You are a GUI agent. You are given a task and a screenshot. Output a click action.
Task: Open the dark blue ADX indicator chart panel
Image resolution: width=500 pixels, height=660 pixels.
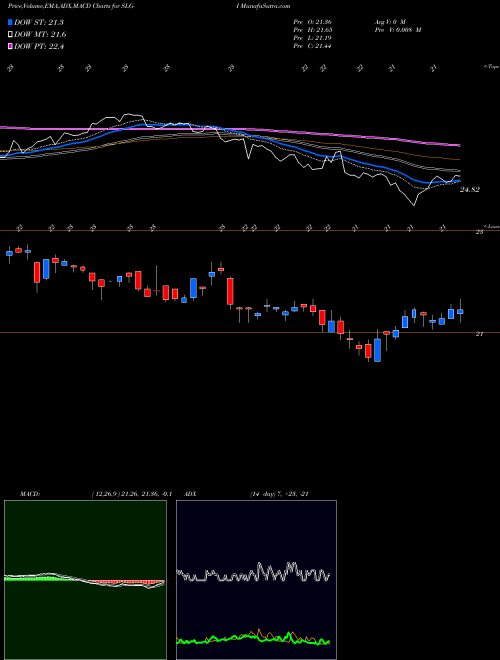point(256,580)
